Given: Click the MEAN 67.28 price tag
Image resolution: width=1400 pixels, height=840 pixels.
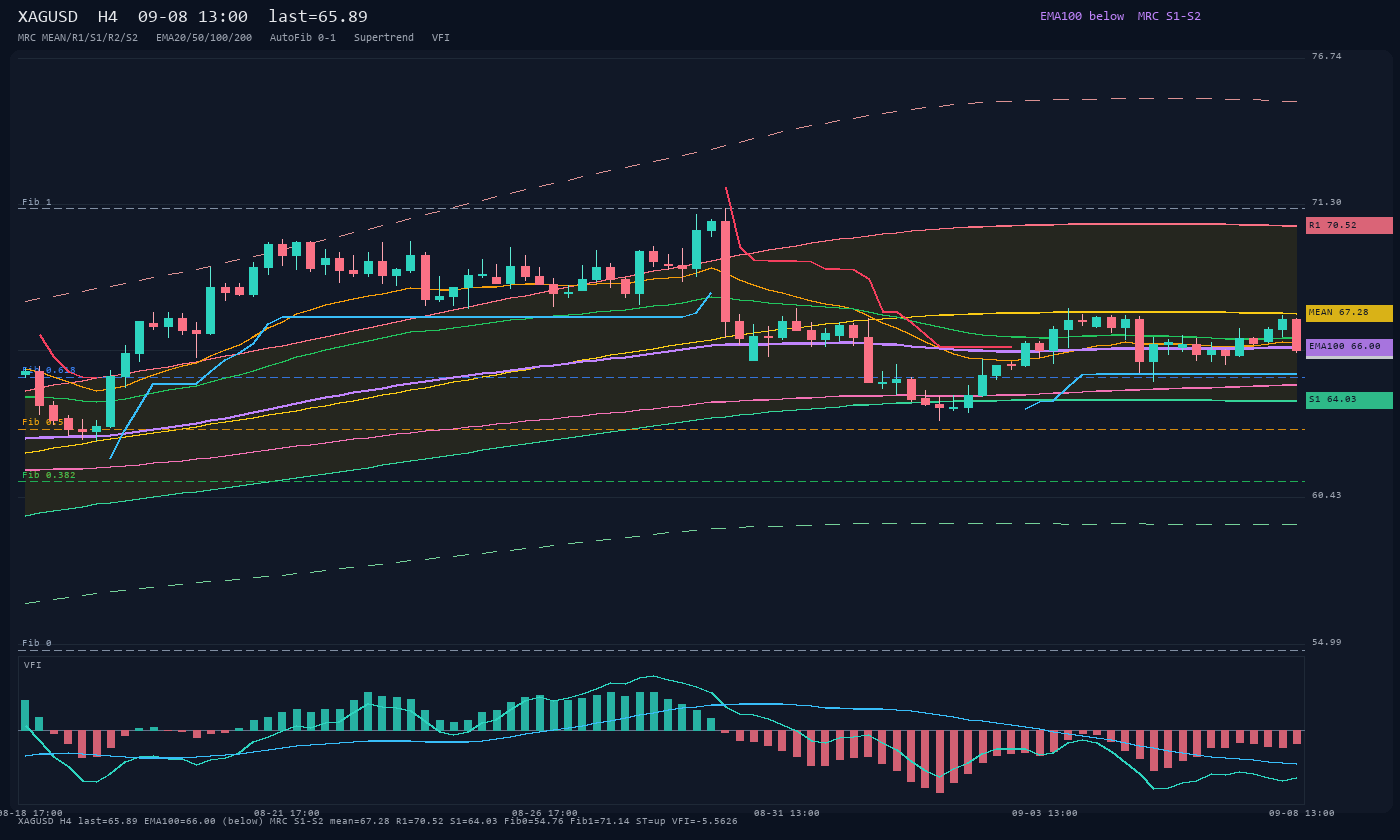Looking at the screenshot, I should 1349,313.
